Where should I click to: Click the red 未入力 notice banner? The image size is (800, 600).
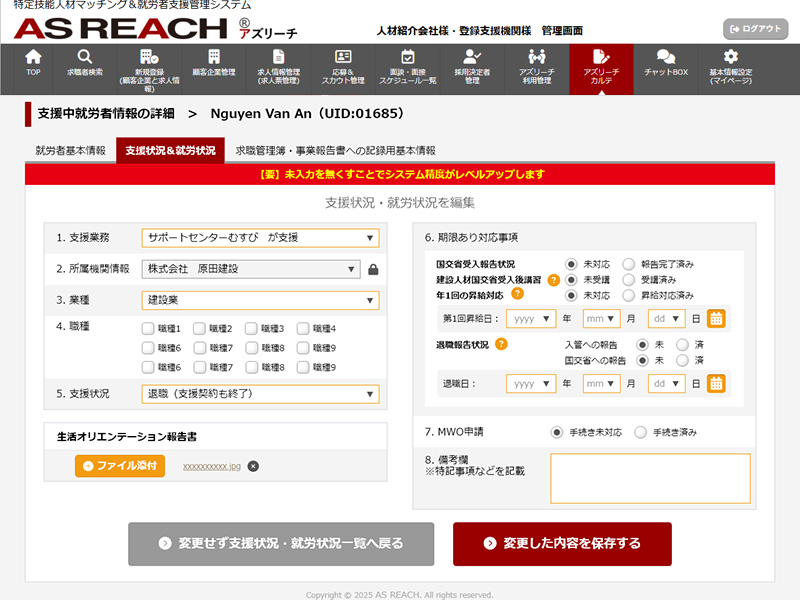(x=400, y=174)
